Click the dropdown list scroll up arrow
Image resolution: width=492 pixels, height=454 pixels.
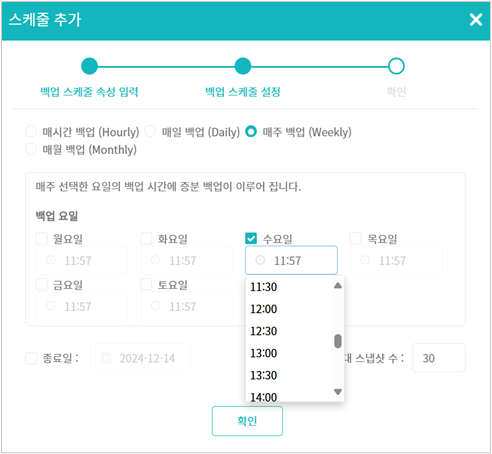coord(338,285)
